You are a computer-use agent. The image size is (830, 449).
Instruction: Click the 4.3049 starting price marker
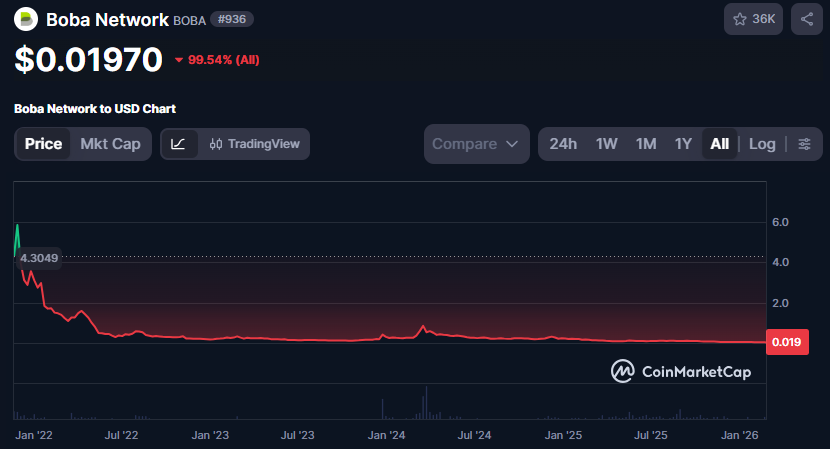coord(41,258)
